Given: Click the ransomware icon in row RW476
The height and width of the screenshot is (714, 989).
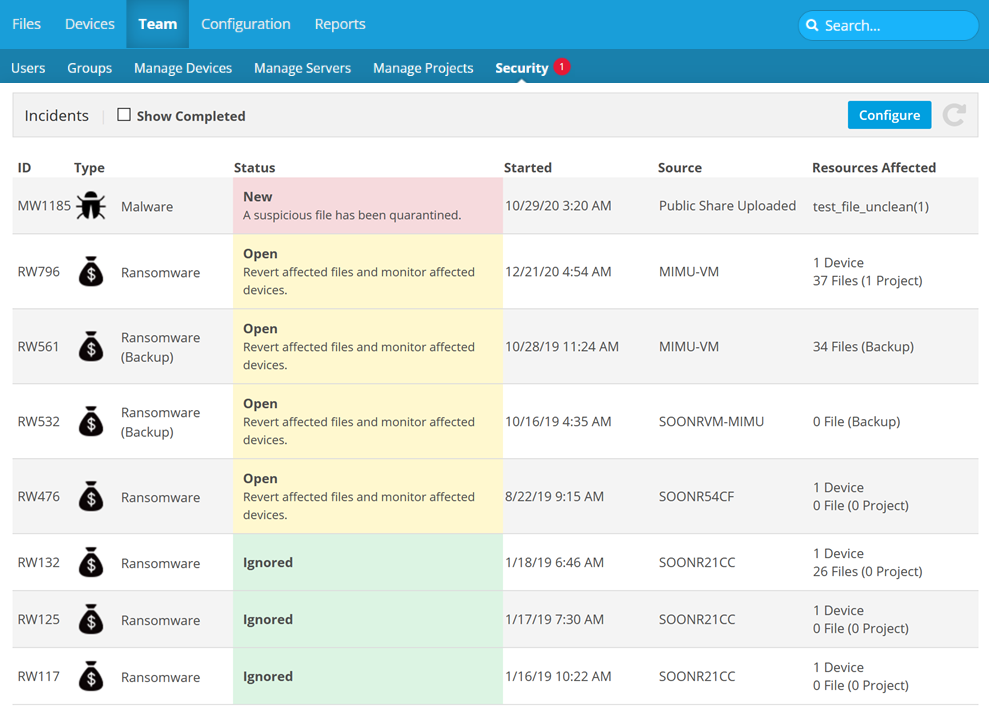Looking at the screenshot, I should point(91,497).
